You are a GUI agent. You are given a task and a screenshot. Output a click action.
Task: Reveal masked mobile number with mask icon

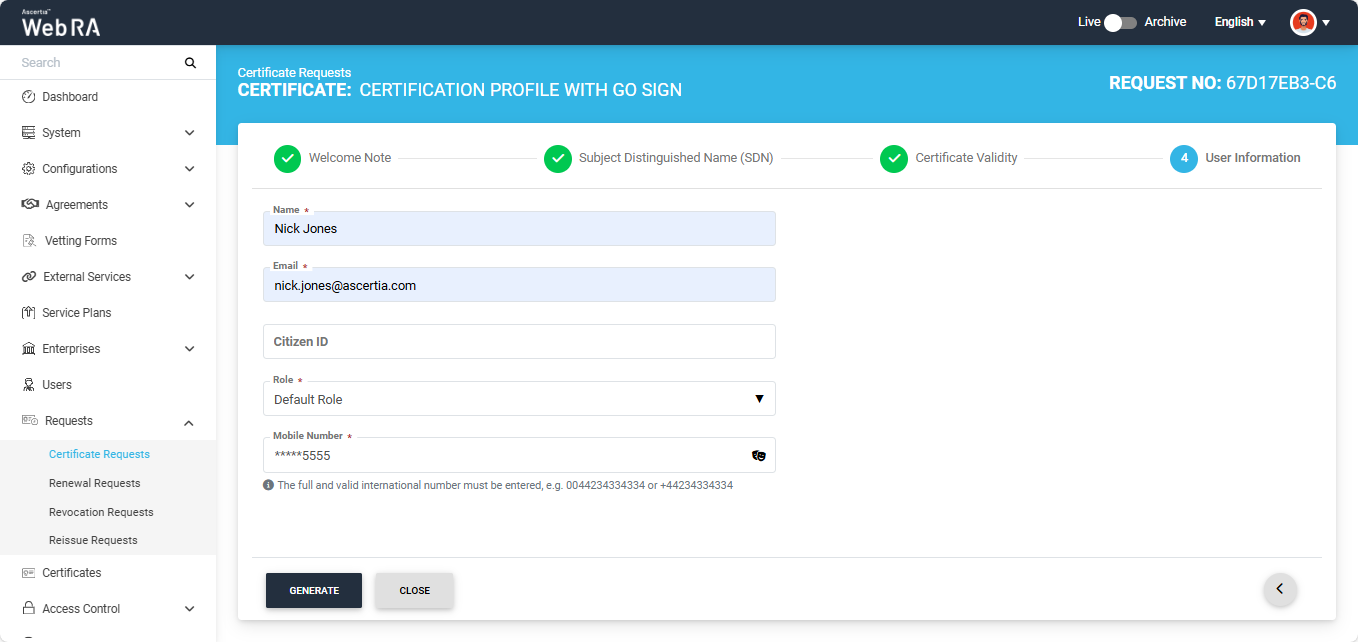tap(759, 455)
